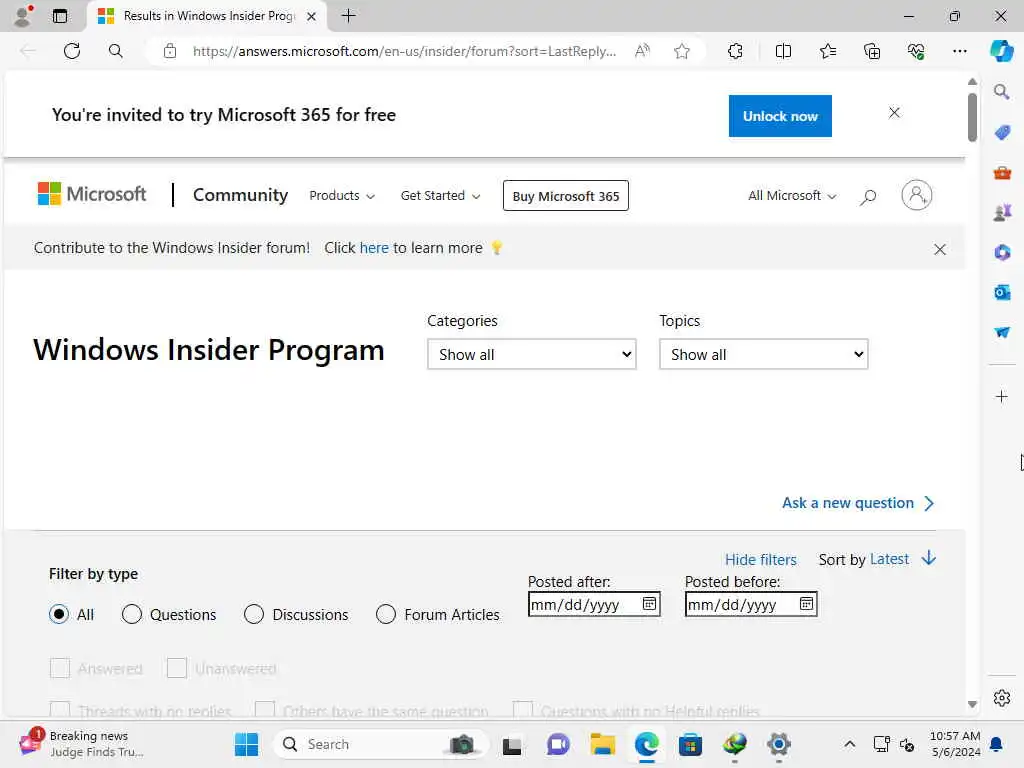This screenshot has height=768, width=1024.
Task: Open the Topics Show all dropdown
Action: (x=763, y=354)
